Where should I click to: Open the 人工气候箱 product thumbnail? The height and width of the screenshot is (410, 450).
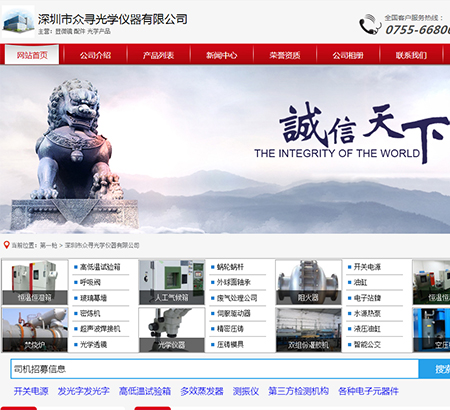pos(172,282)
